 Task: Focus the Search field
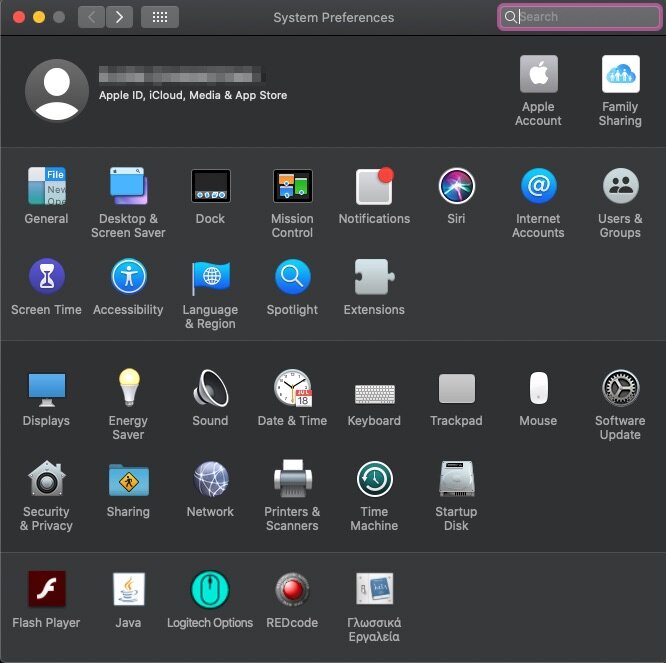tap(579, 17)
